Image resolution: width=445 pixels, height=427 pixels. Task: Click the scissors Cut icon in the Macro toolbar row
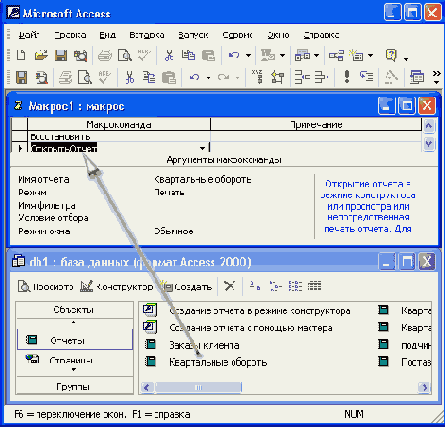pyautogui.click(x=130, y=77)
